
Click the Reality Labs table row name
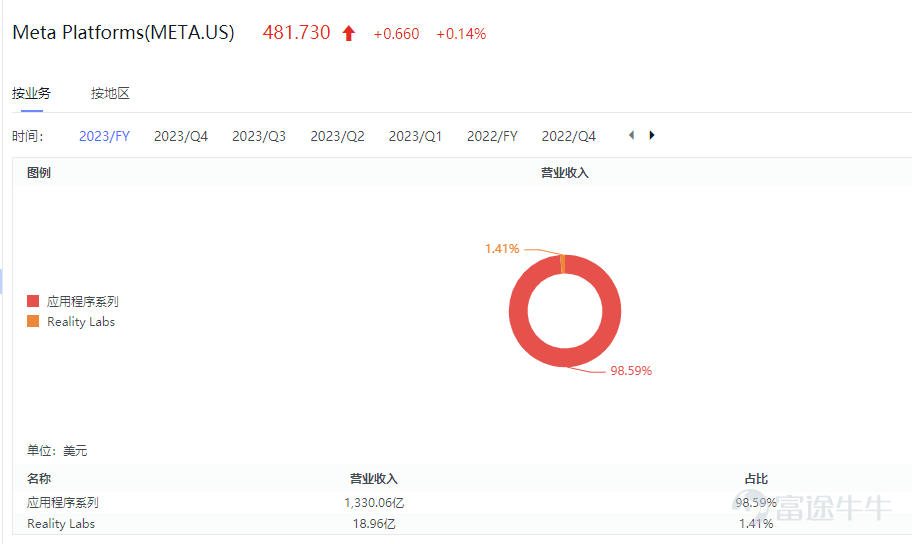pyautogui.click(x=61, y=524)
